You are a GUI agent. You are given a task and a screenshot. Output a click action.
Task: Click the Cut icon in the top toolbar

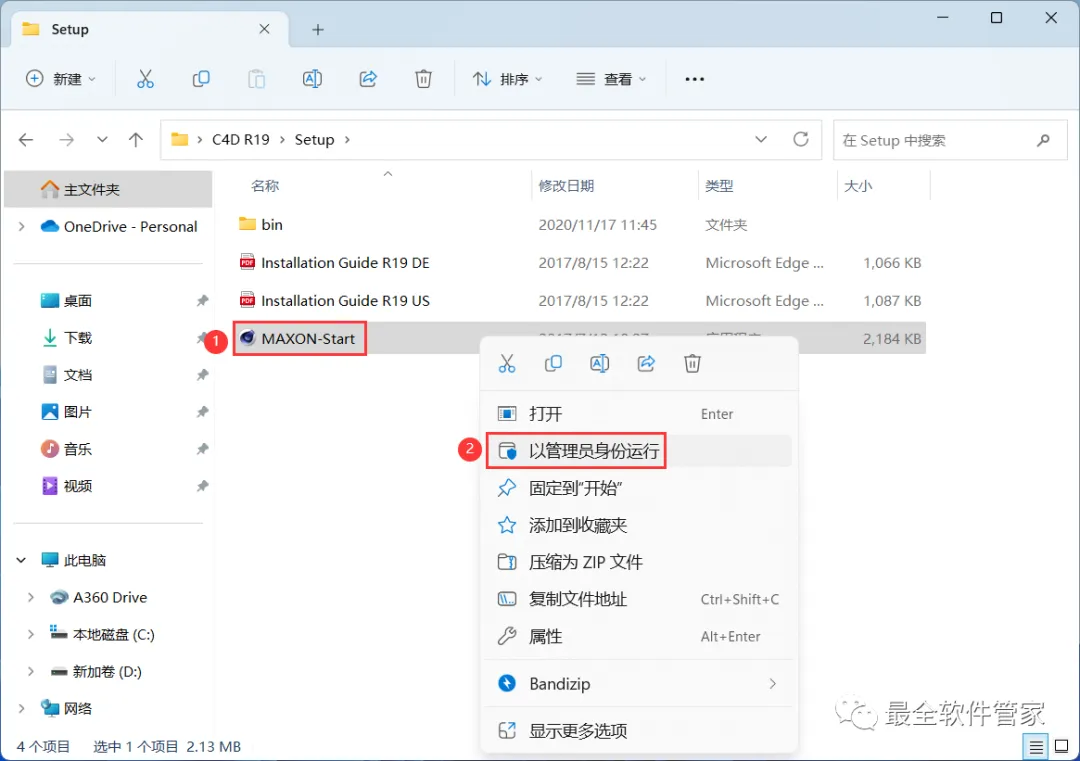click(x=145, y=79)
